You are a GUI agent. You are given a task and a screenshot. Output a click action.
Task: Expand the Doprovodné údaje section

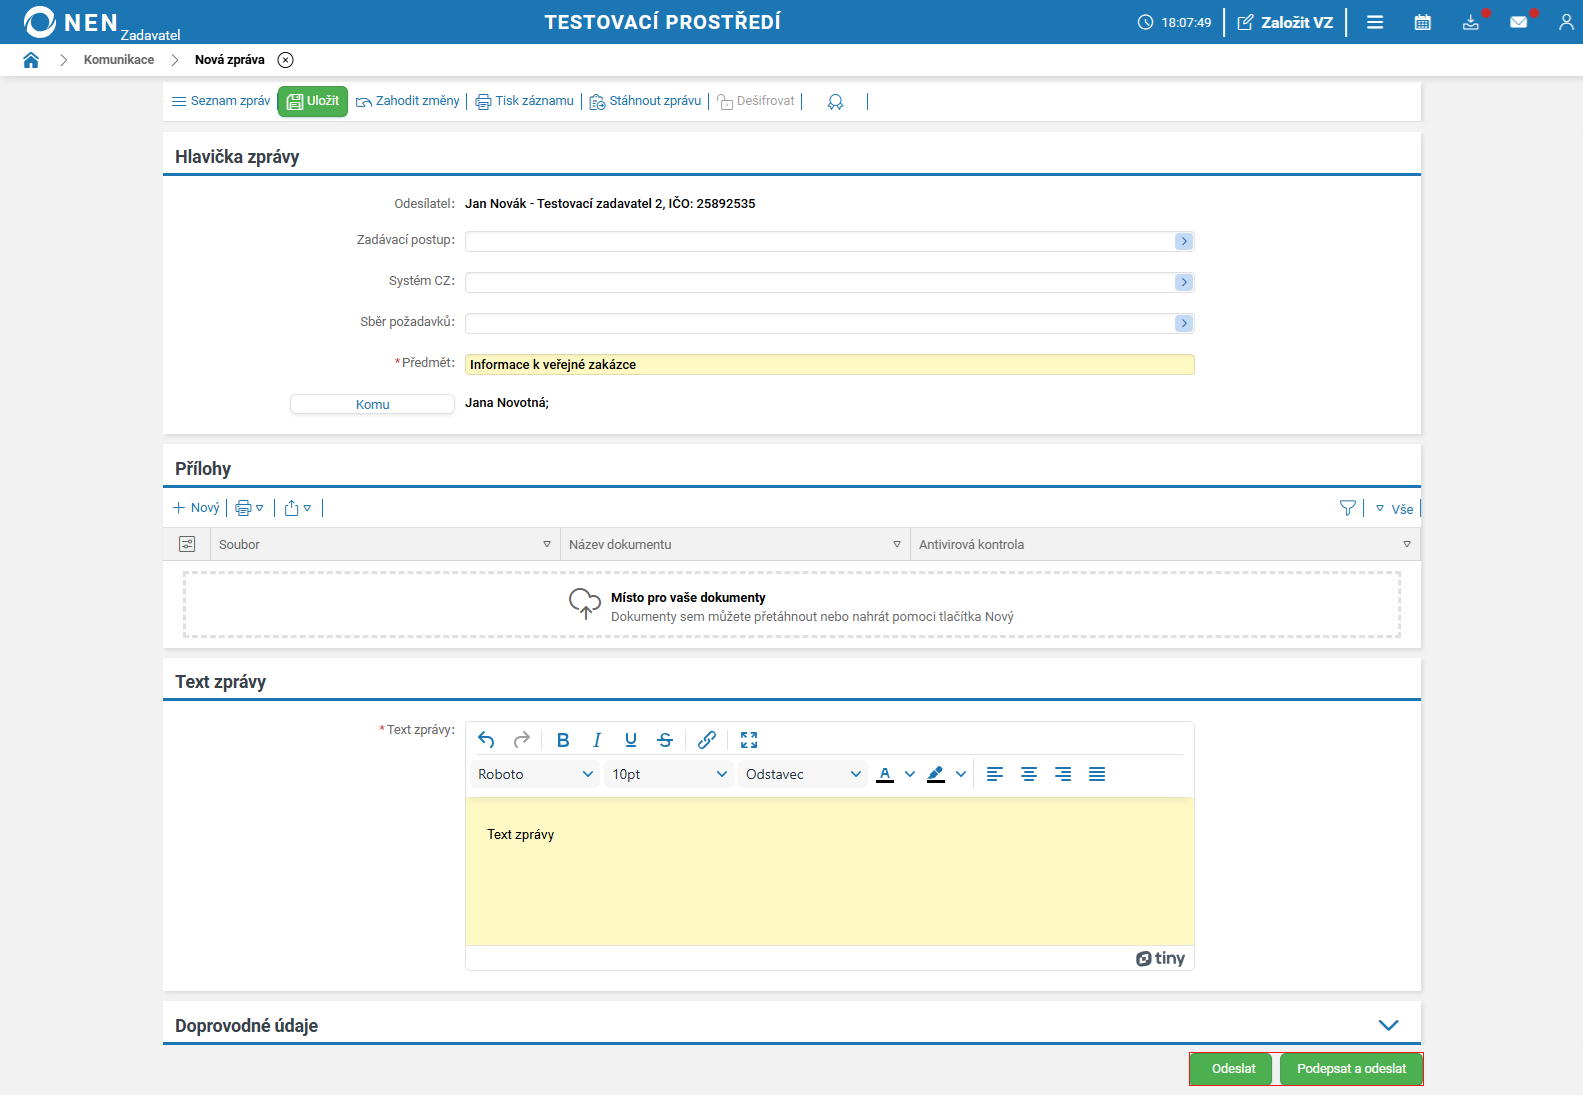point(1388,1025)
